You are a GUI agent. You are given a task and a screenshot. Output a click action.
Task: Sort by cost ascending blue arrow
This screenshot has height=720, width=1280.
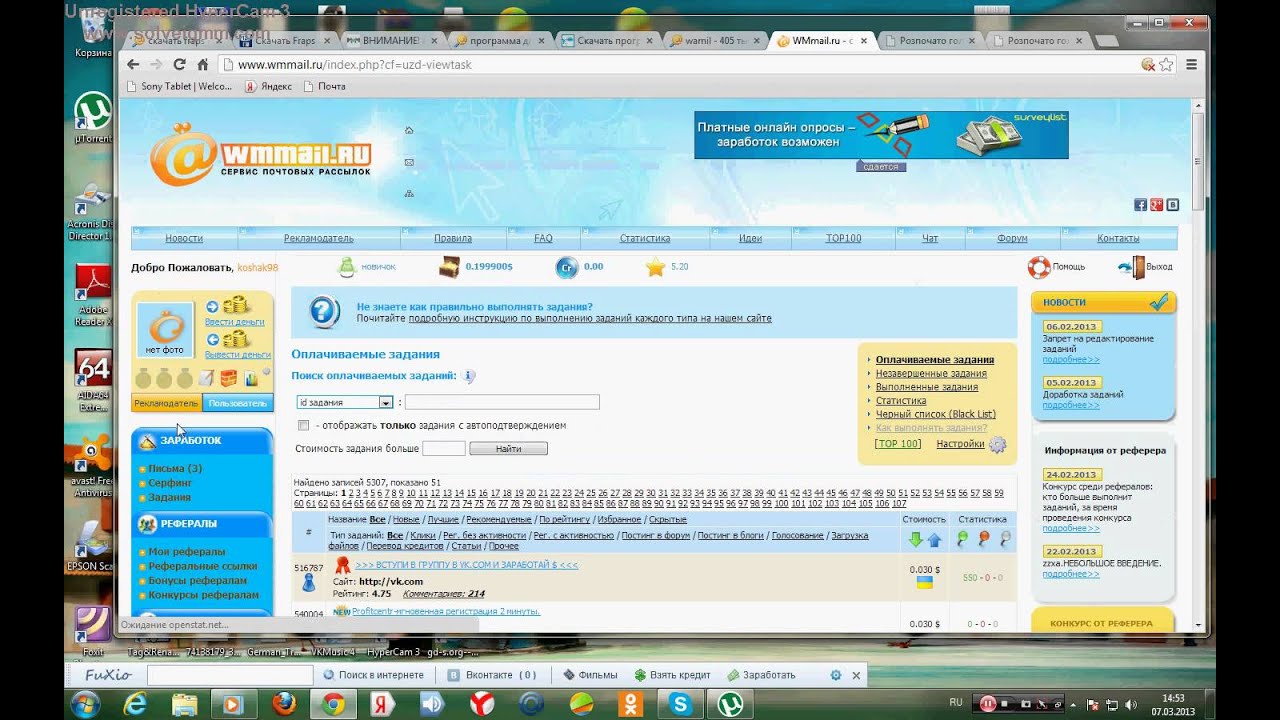click(x=934, y=540)
